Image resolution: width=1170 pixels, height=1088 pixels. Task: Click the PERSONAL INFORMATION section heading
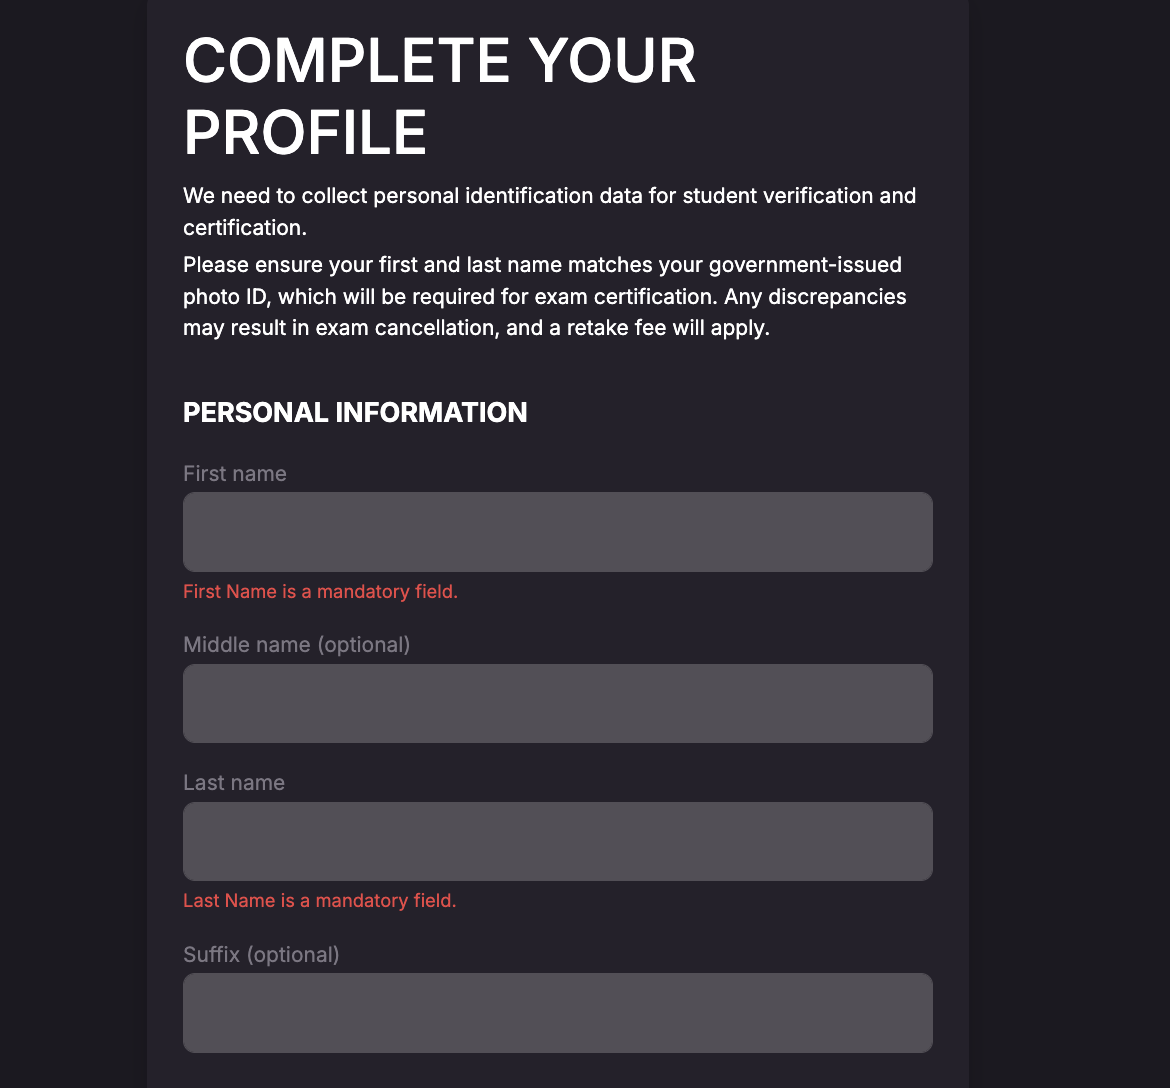355,413
